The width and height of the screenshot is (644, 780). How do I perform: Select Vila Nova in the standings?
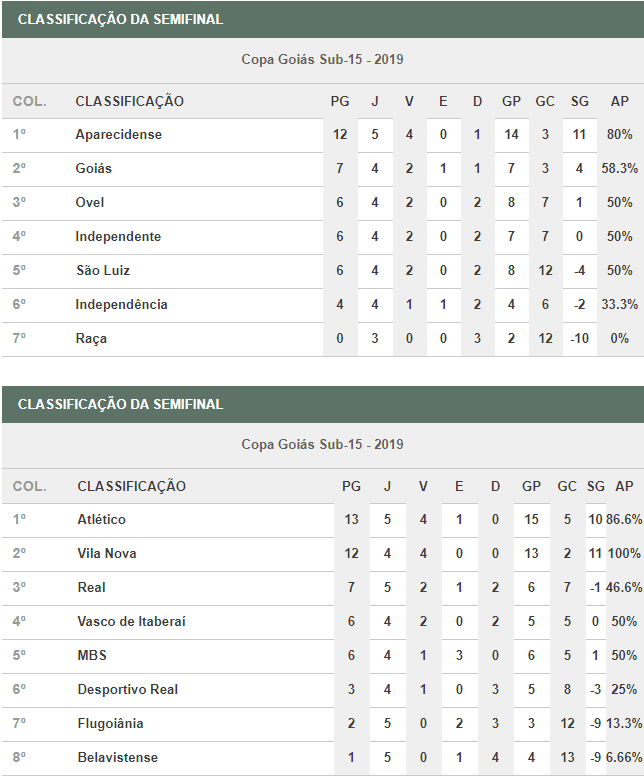coord(107,554)
